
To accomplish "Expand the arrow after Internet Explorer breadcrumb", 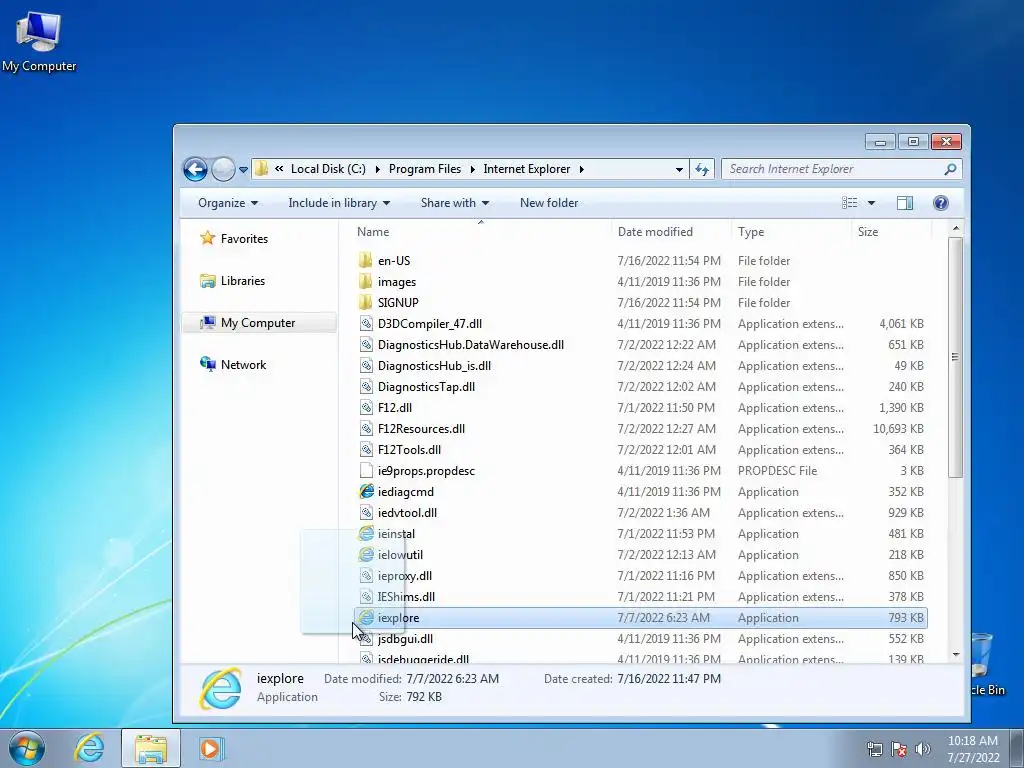I will click(x=581, y=169).
